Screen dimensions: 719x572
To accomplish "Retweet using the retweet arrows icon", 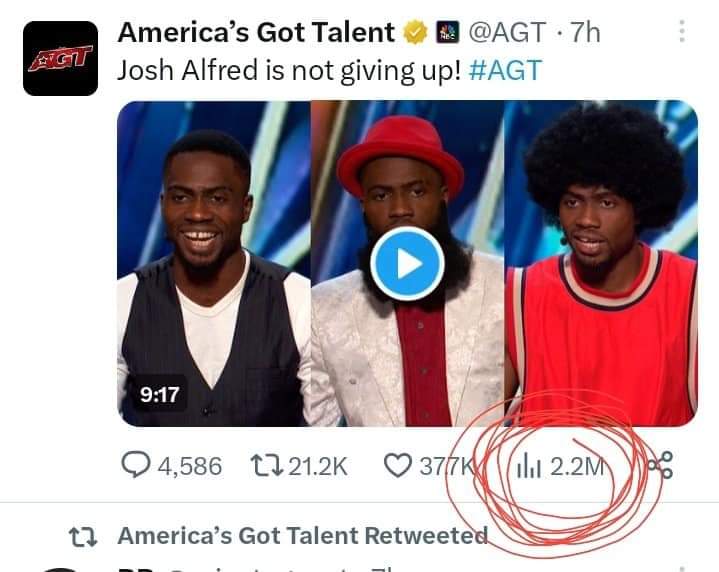I will tap(267, 465).
